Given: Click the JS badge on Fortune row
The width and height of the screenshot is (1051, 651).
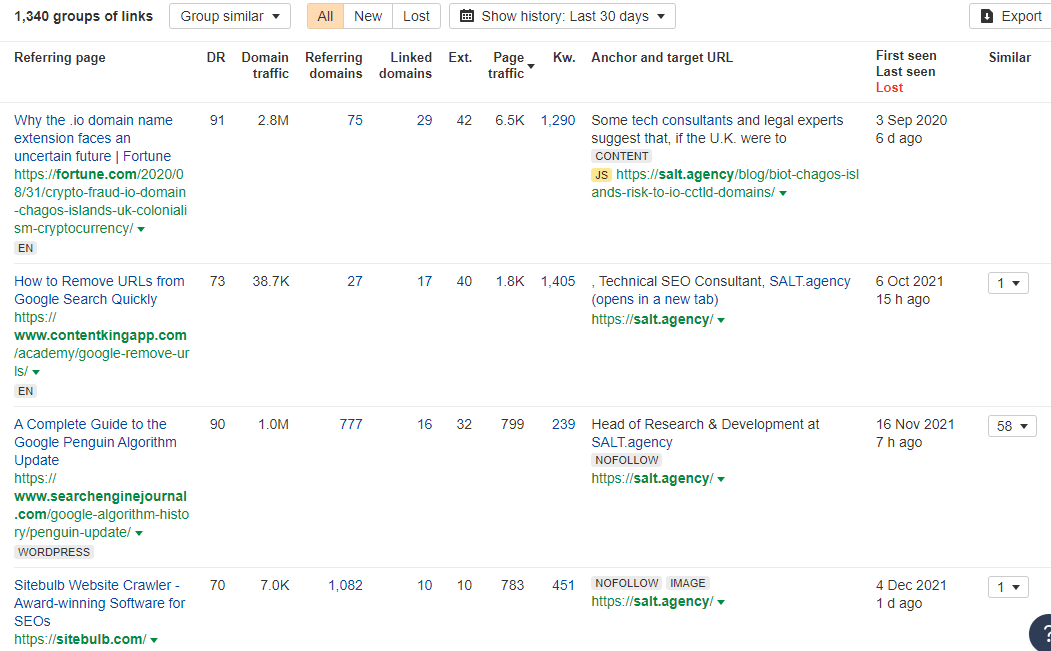Looking at the screenshot, I should [602, 176].
